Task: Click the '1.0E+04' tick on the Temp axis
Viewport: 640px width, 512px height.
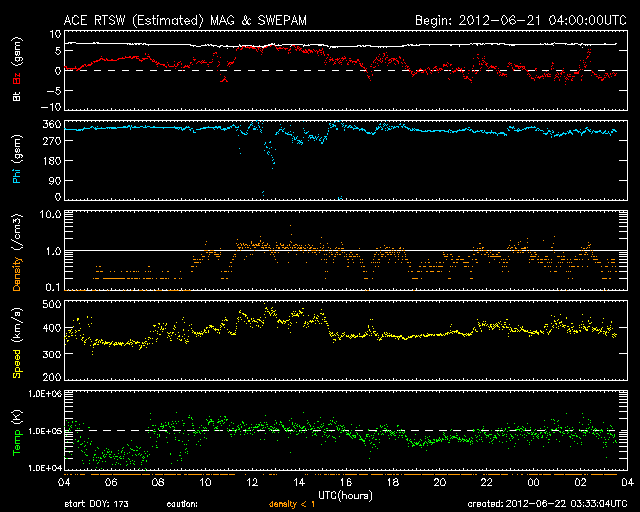Action: (45, 468)
